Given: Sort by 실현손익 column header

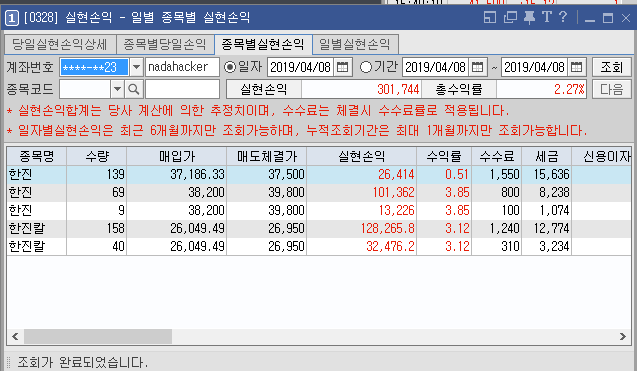Looking at the screenshot, I should (x=362, y=156).
